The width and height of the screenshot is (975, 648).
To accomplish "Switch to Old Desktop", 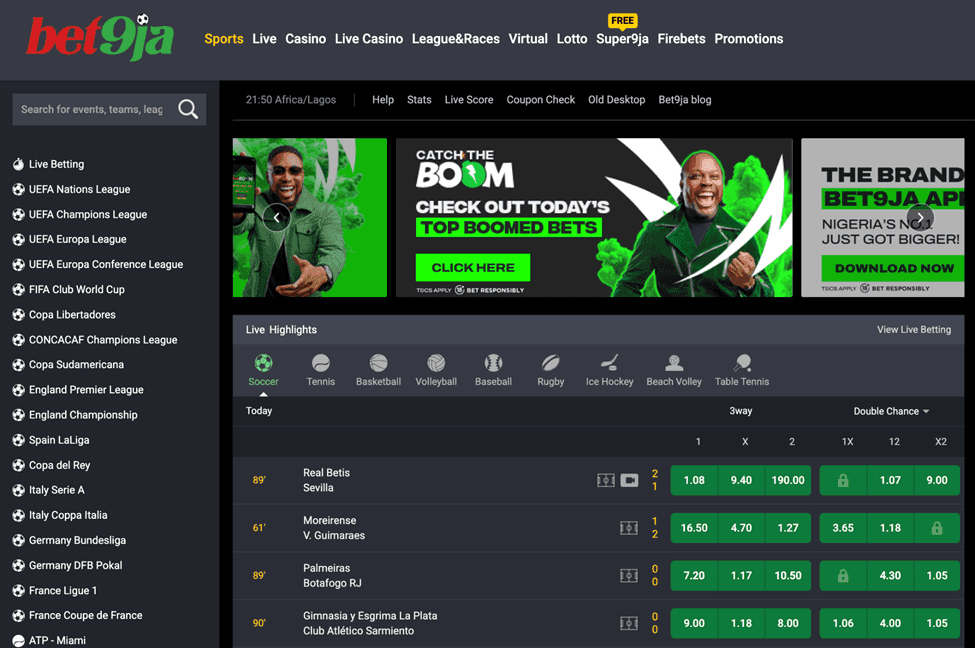I will pos(617,100).
